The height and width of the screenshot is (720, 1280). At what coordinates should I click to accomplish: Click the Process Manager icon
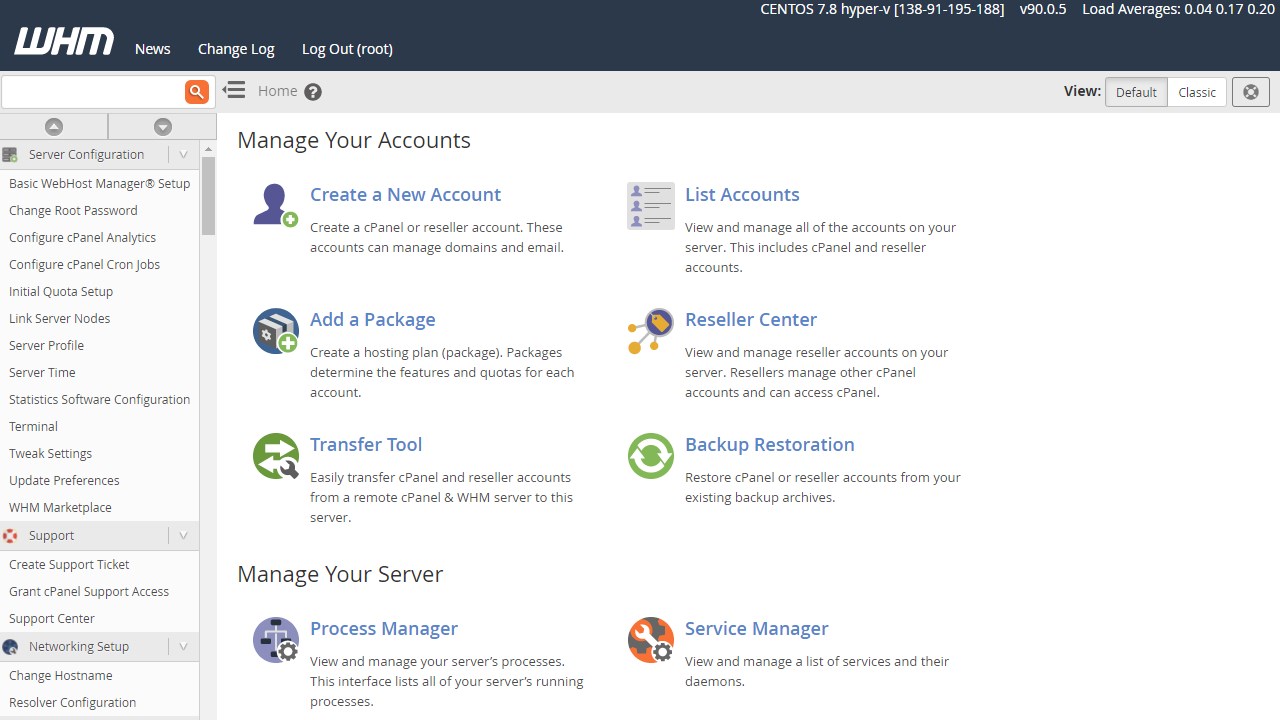point(274,640)
